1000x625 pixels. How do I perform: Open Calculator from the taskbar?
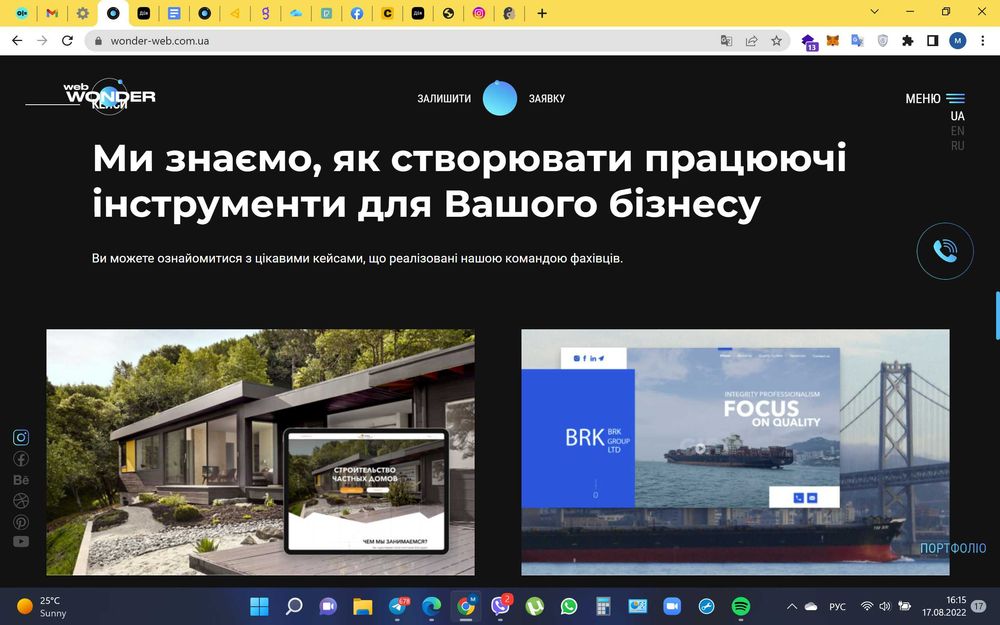point(603,607)
